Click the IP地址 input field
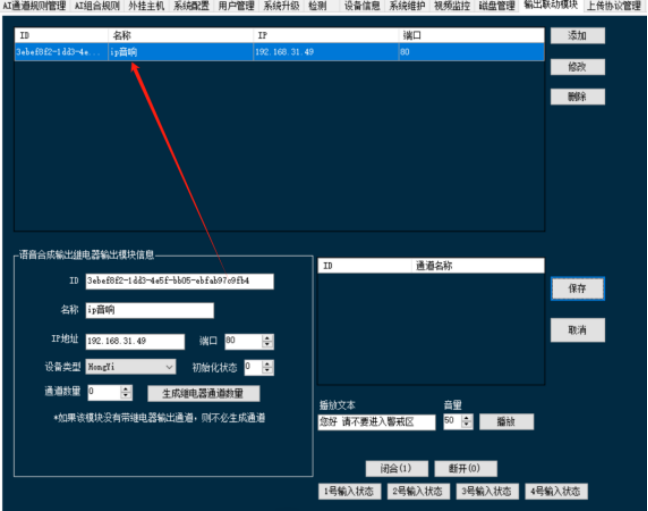The height and width of the screenshot is (511, 648). [135, 341]
